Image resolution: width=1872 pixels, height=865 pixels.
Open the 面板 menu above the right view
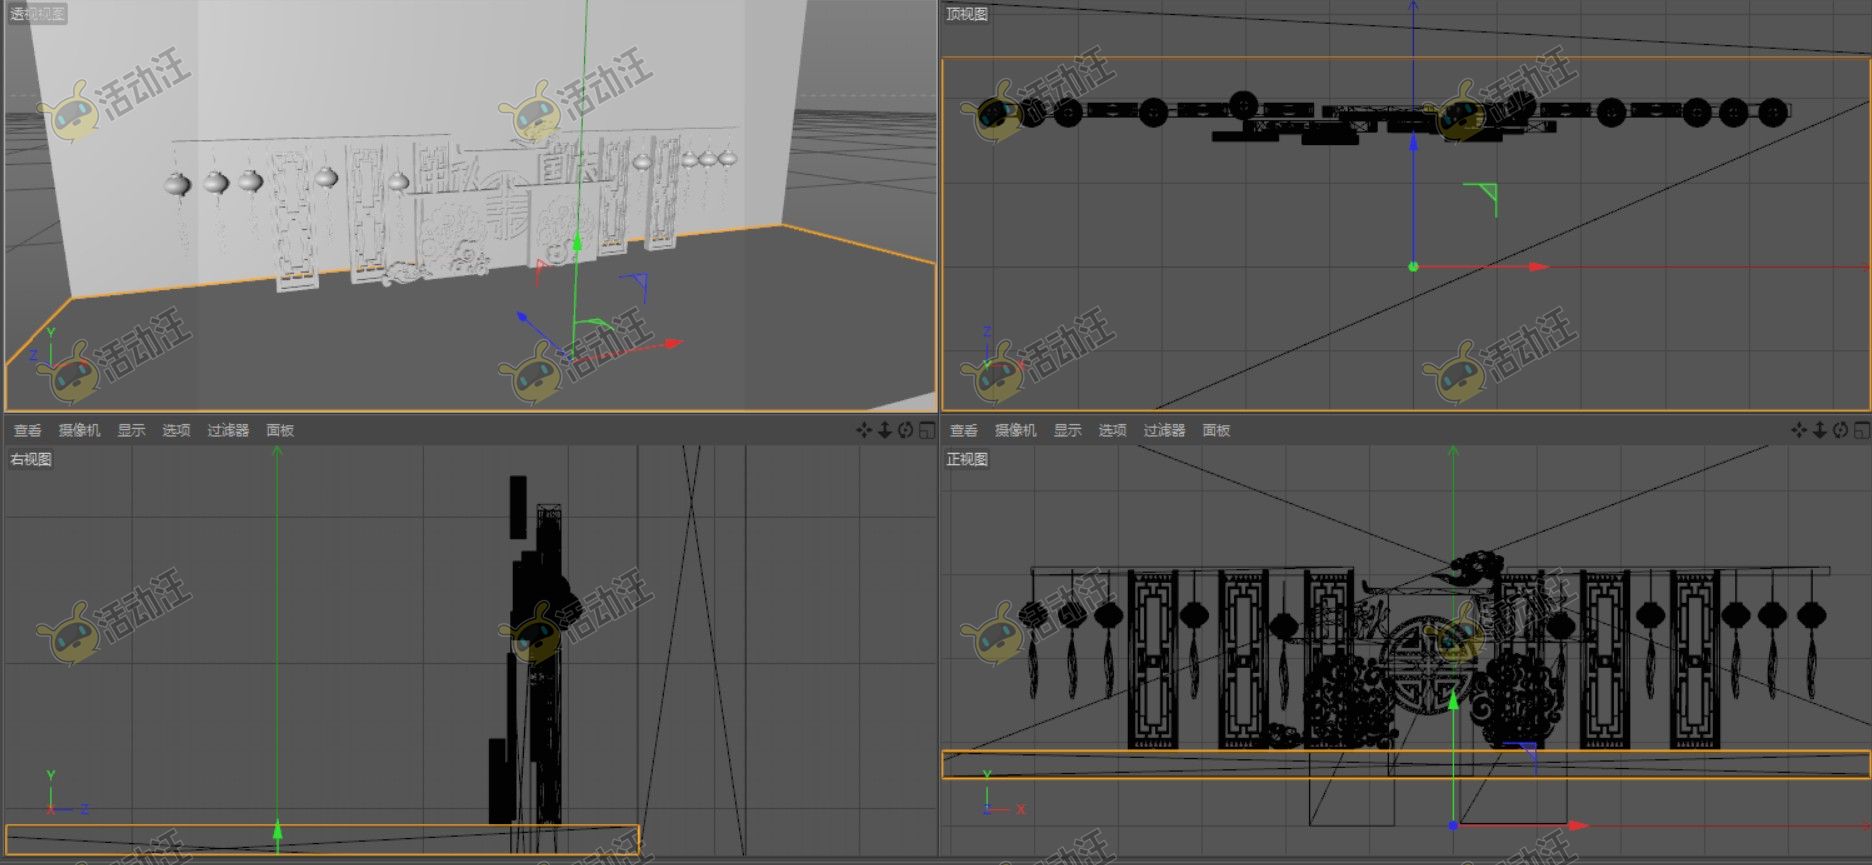(x=280, y=430)
